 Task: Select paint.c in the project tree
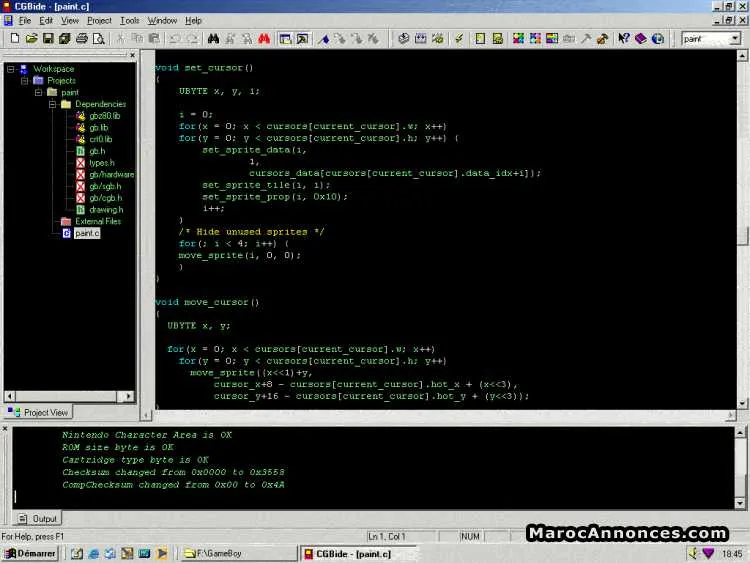(x=87, y=233)
